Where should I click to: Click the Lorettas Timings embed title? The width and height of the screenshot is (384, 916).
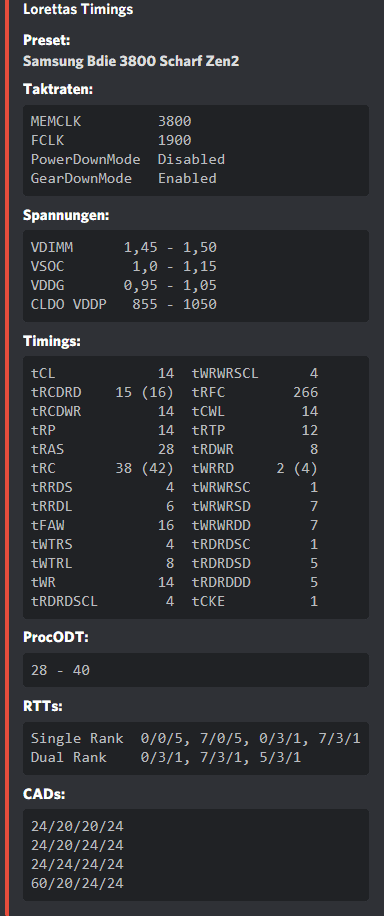[x=78, y=9]
